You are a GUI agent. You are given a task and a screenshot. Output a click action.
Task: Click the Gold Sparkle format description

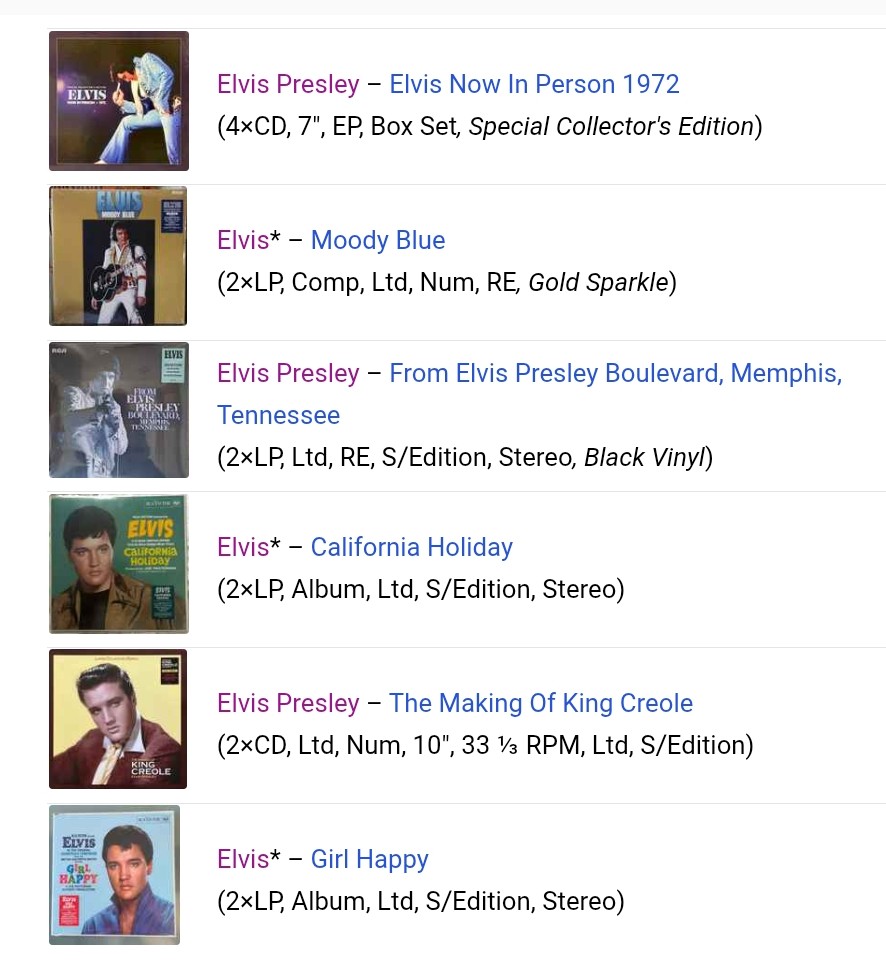click(598, 283)
